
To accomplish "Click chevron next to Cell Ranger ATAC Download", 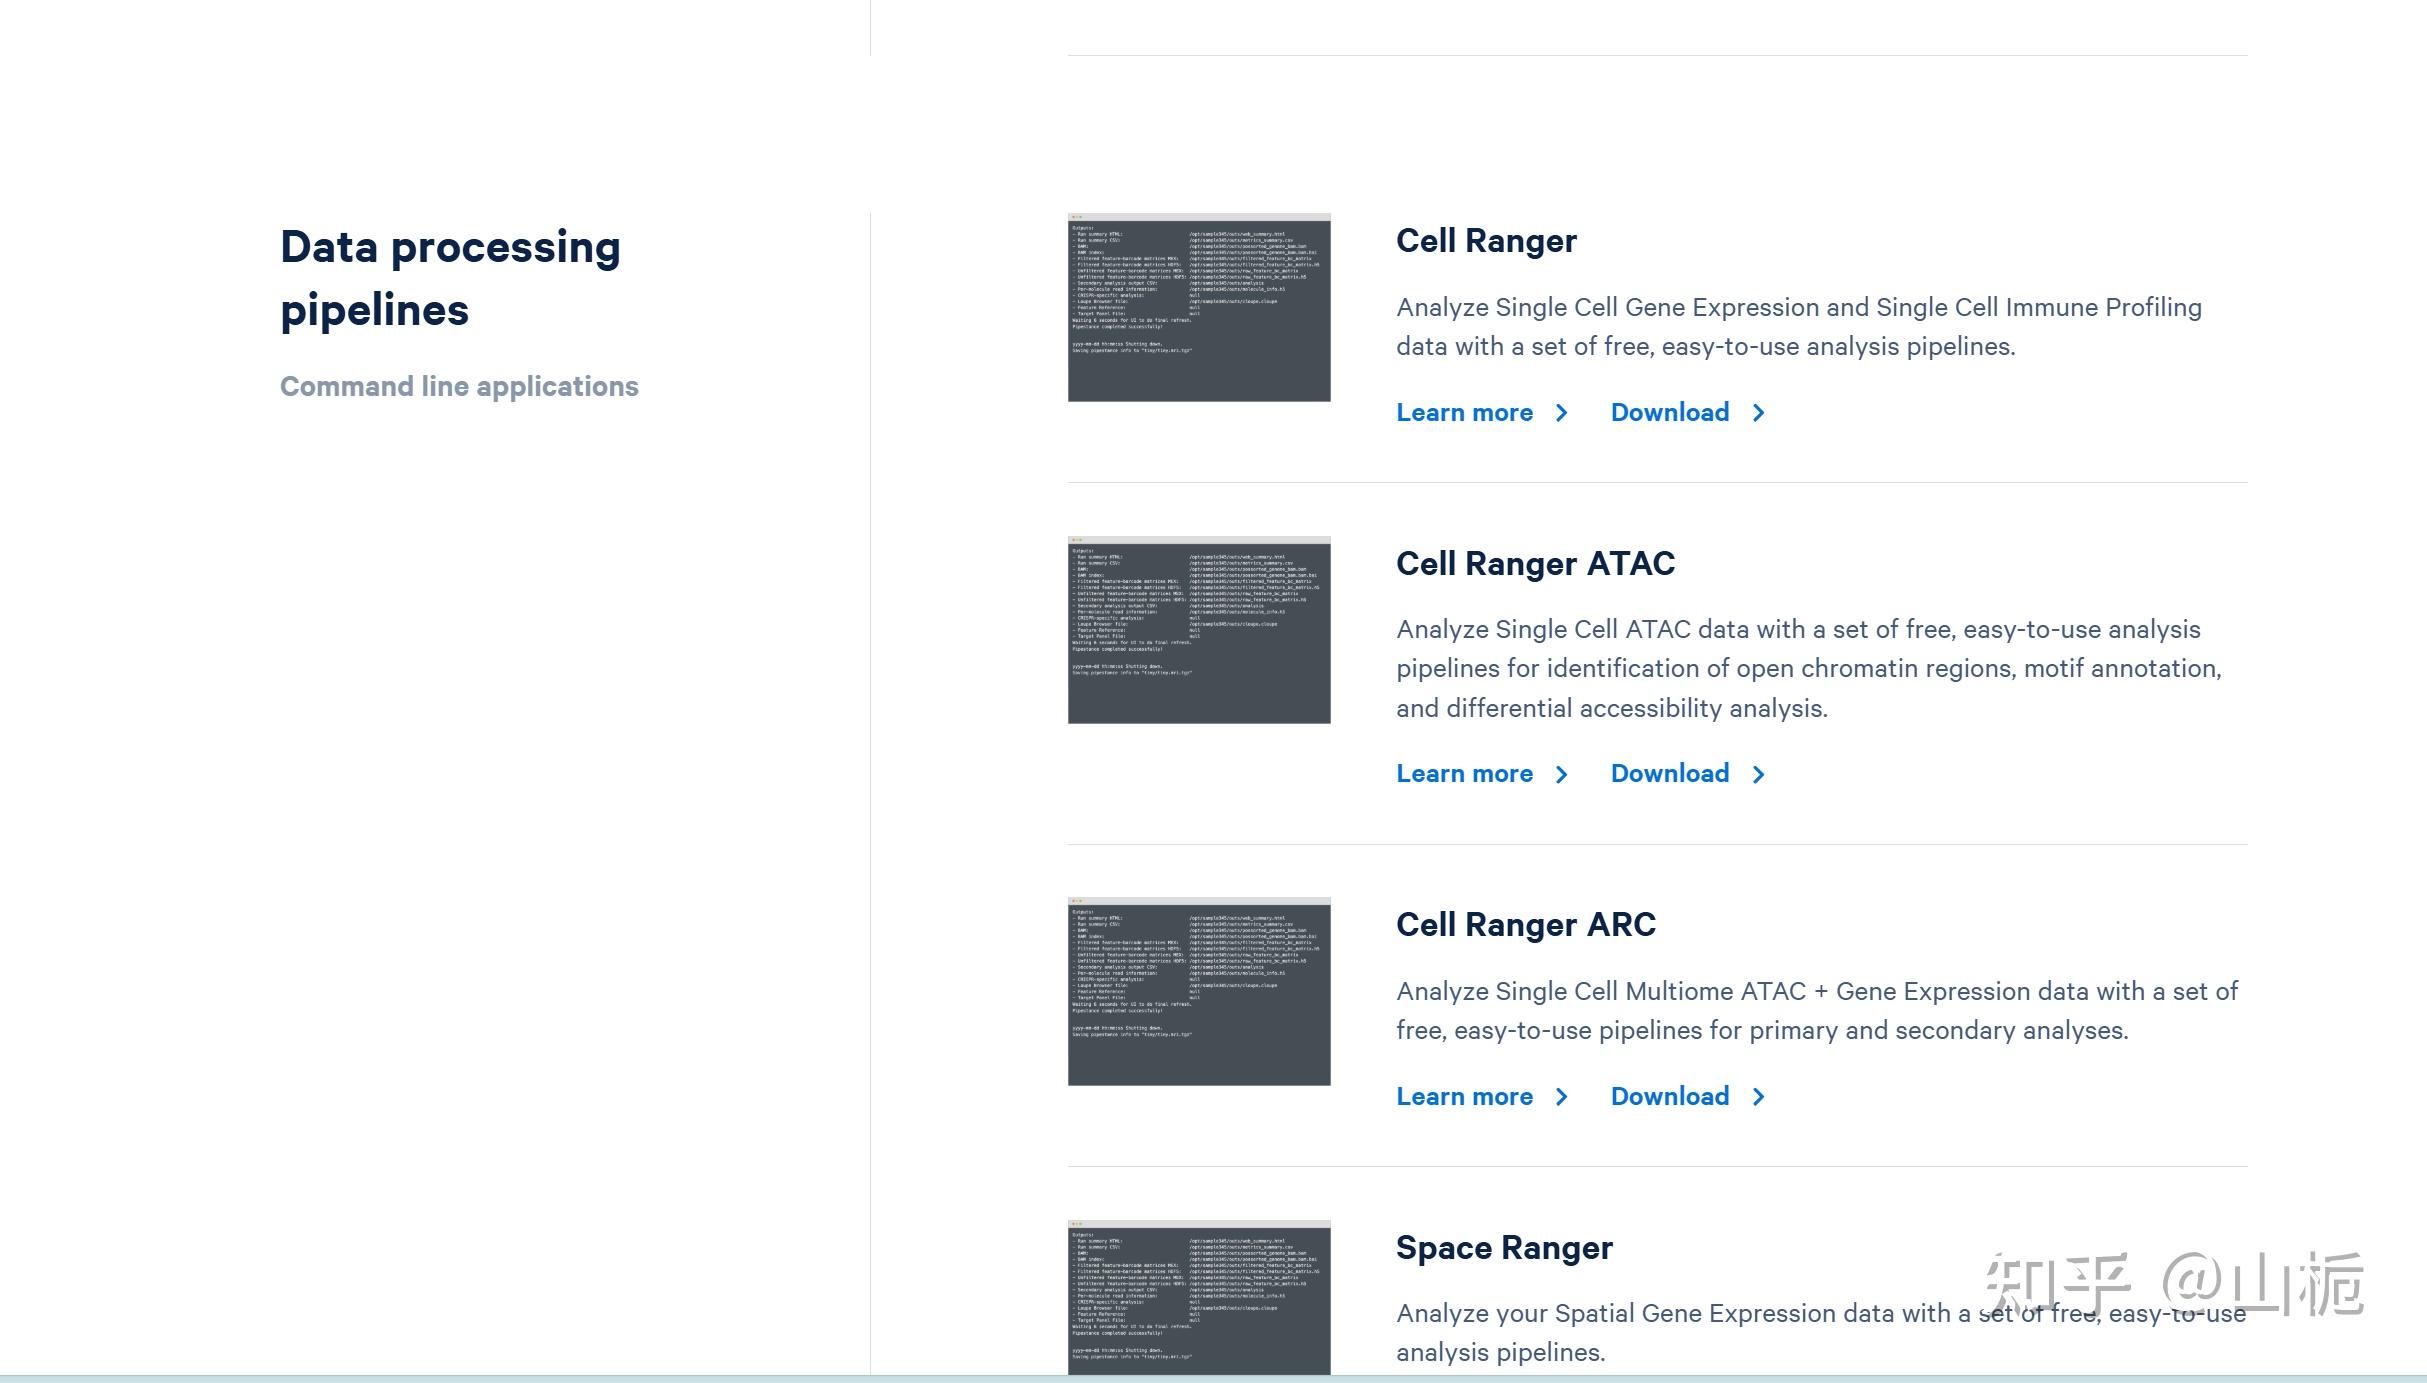I will [x=1759, y=774].
